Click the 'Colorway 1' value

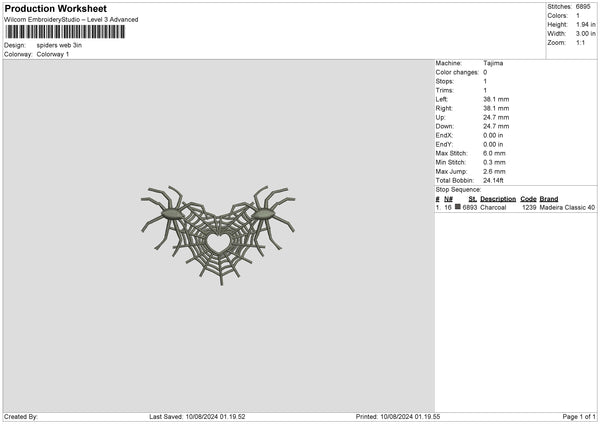point(53,54)
